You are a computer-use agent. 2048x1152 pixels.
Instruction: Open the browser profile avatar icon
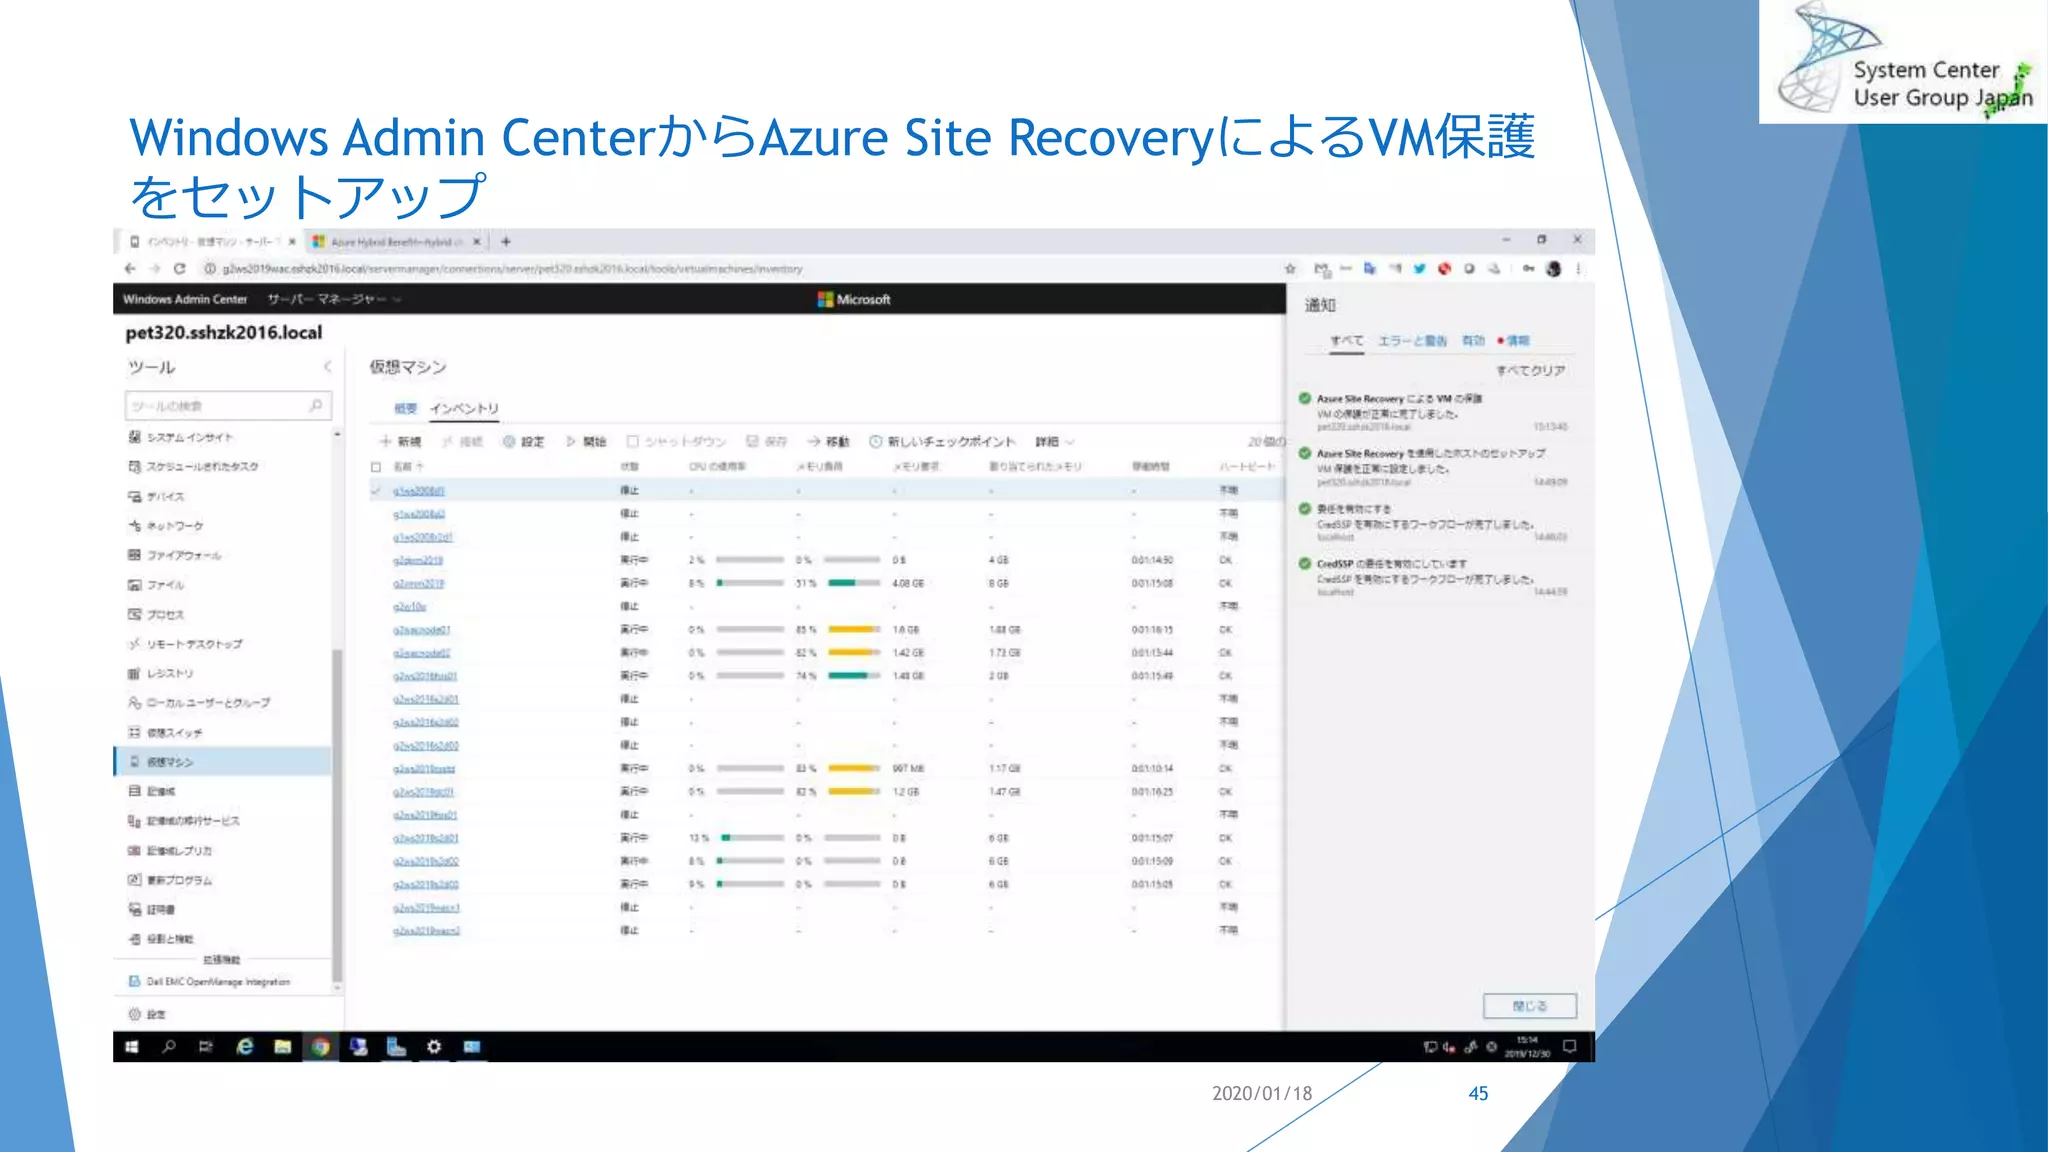pyautogui.click(x=1553, y=268)
